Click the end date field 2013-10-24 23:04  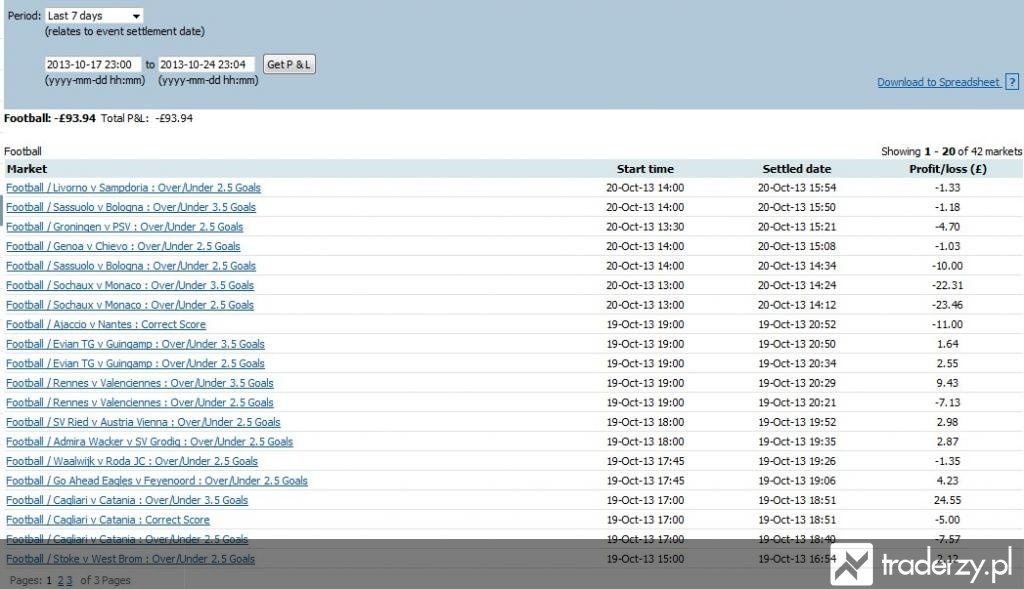[x=206, y=65]
